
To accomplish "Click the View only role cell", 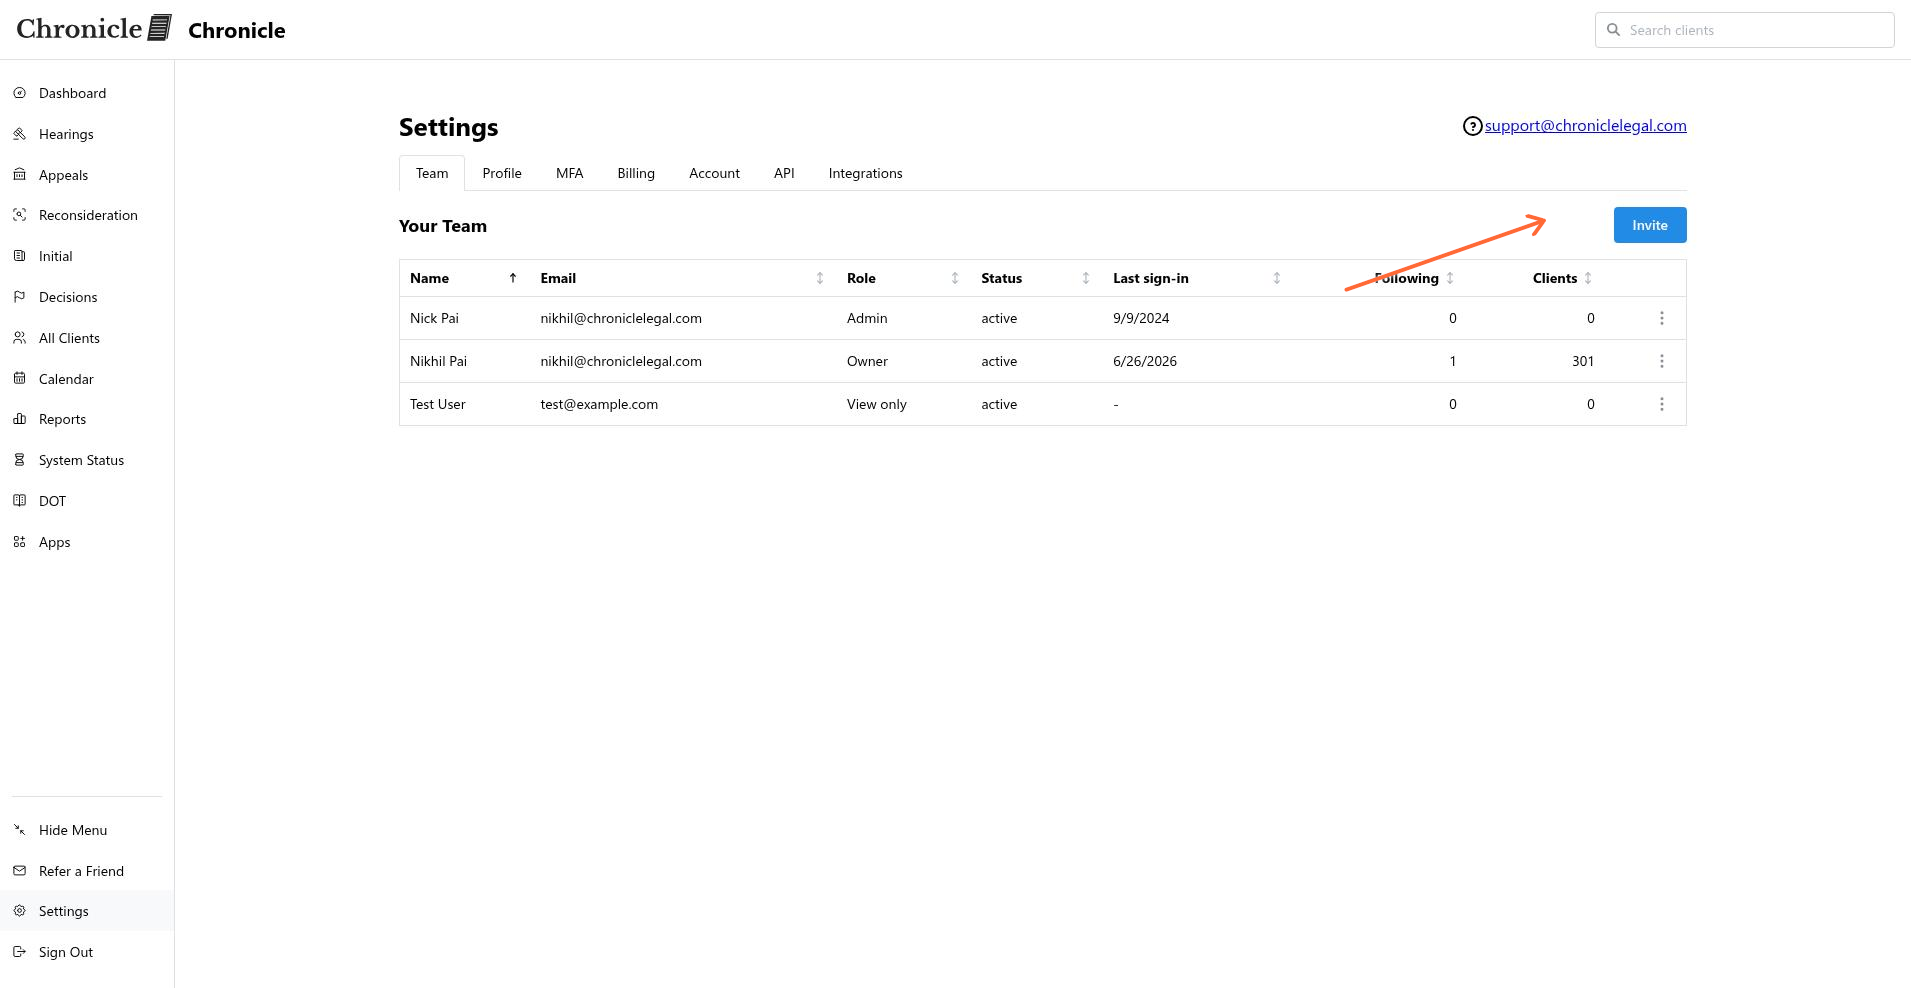I will tap(876, 404).
